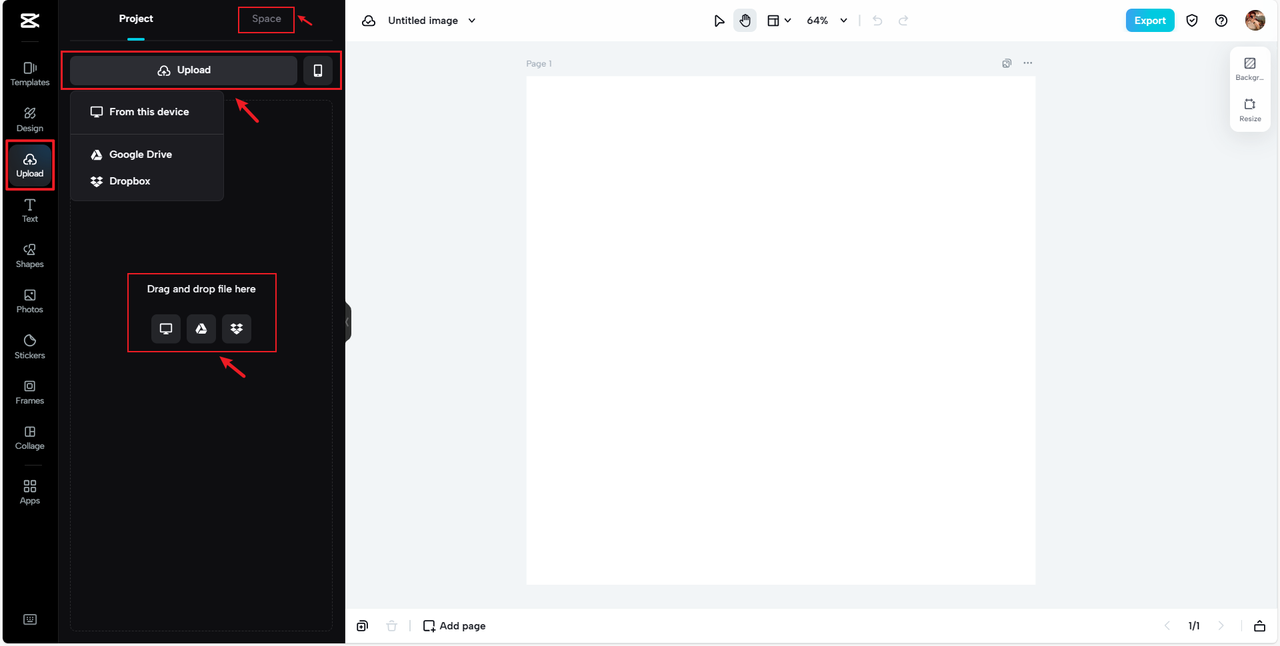Go to the previous page arrow

tap(1167, 626)
